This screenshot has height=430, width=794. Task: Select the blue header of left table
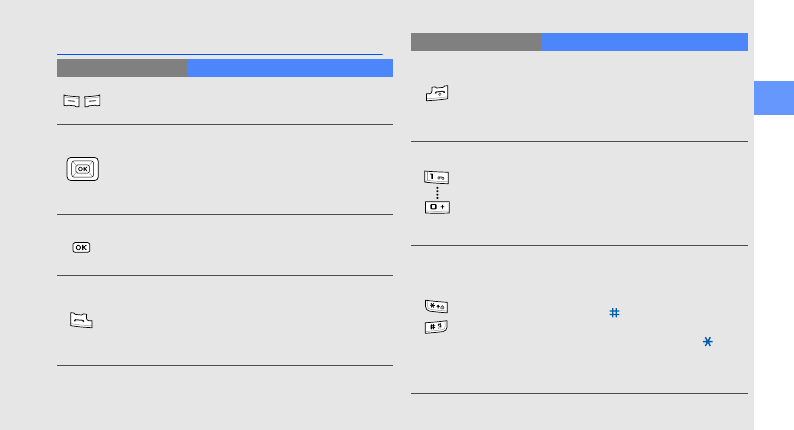pos(290,68)
